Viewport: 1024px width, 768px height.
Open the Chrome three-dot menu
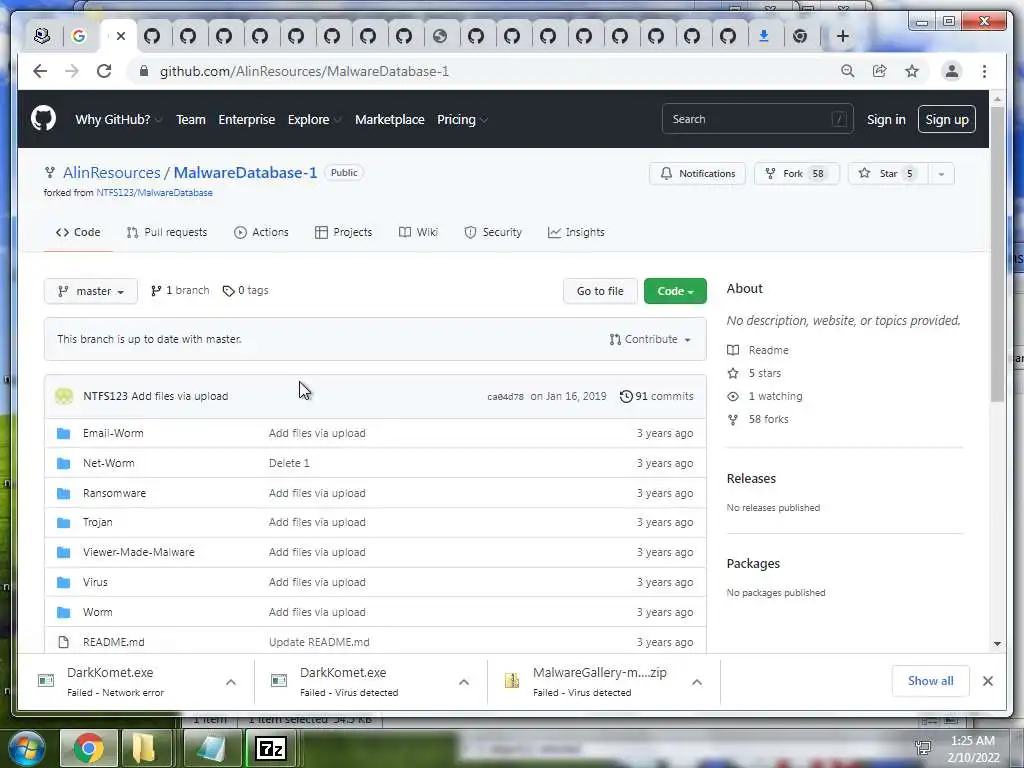[984, 71]
